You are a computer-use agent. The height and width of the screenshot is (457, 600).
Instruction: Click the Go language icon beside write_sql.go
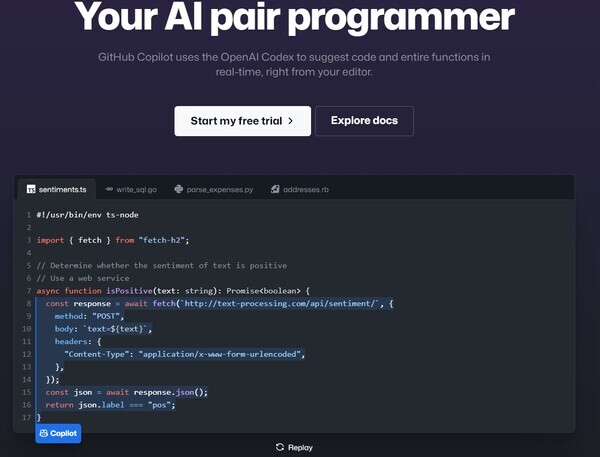109,188
